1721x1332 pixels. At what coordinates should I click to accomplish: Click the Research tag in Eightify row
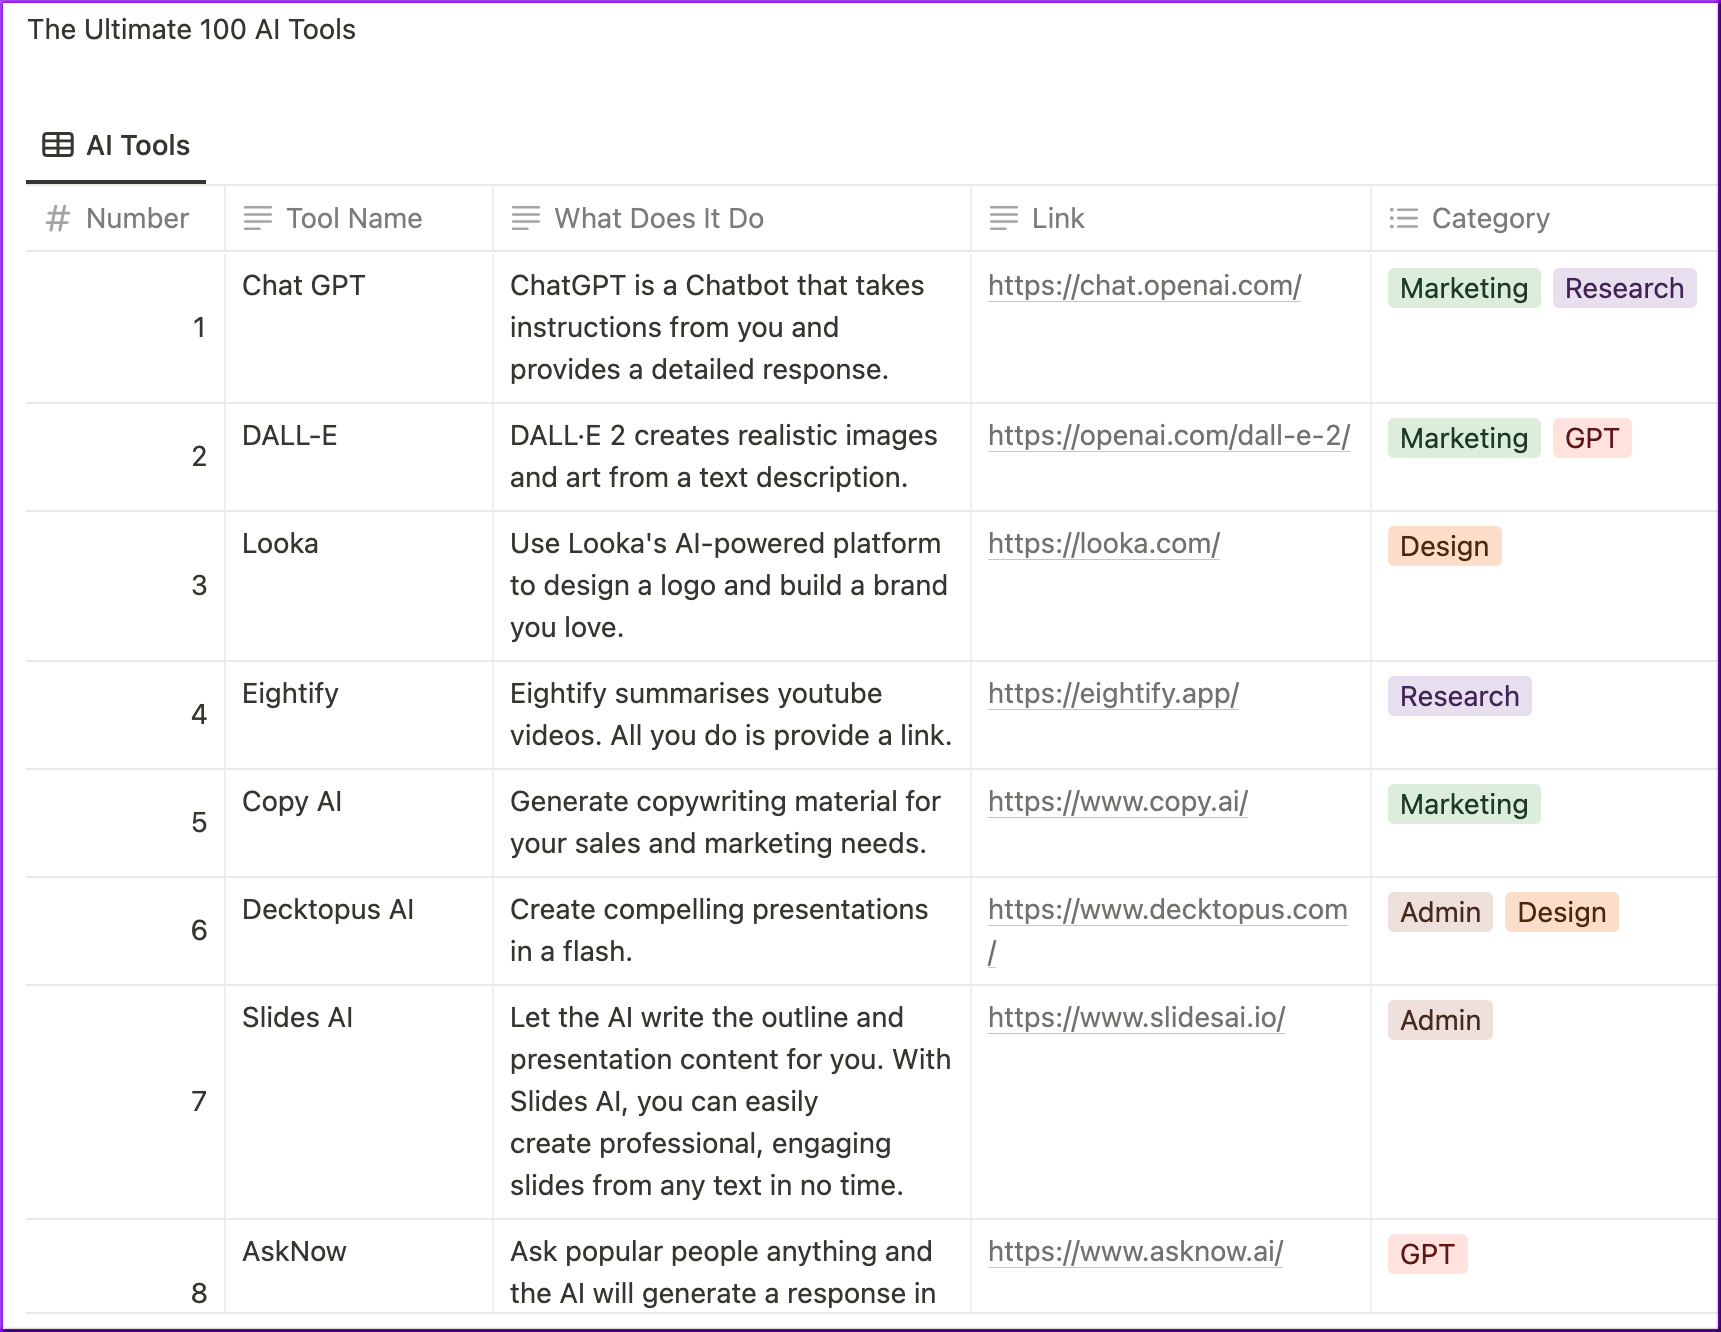(x=1459, y=696)
